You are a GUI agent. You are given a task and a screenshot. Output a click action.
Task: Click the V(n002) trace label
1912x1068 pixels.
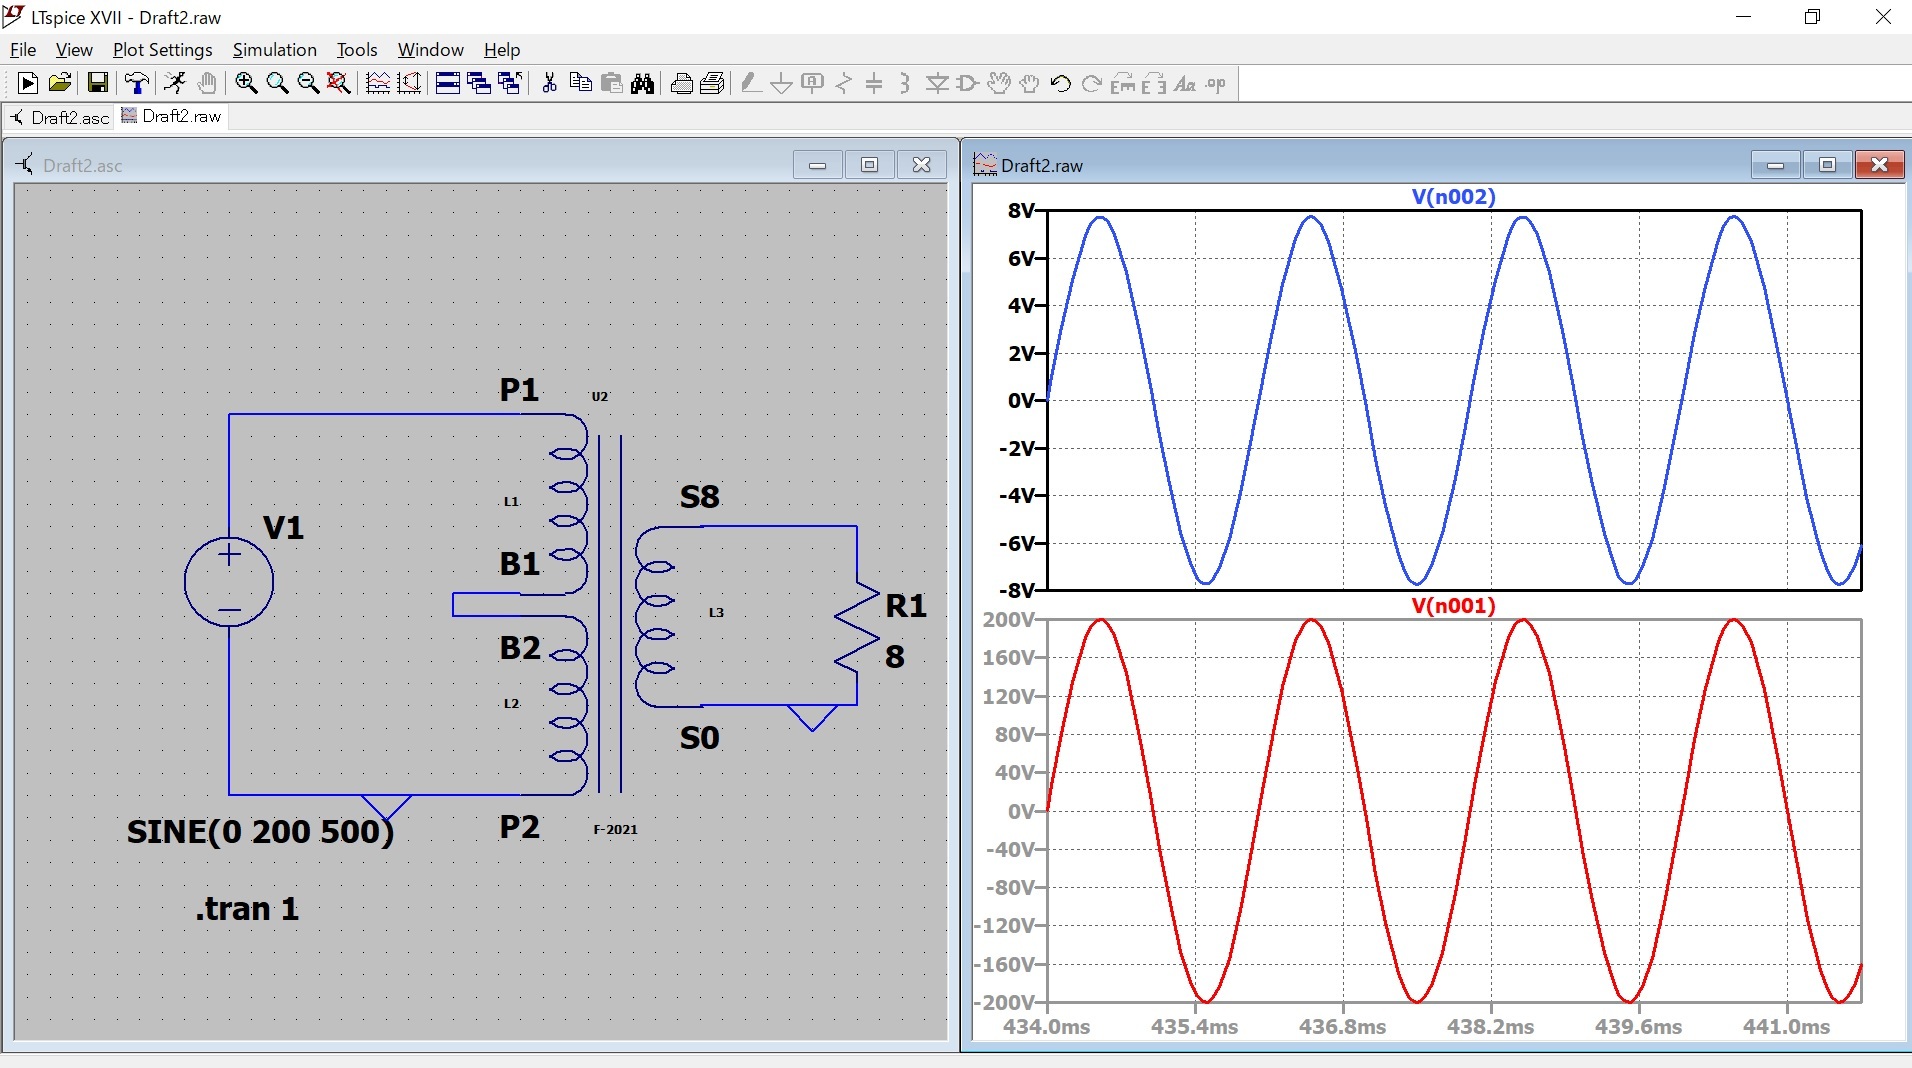(x=1453, y=196)
